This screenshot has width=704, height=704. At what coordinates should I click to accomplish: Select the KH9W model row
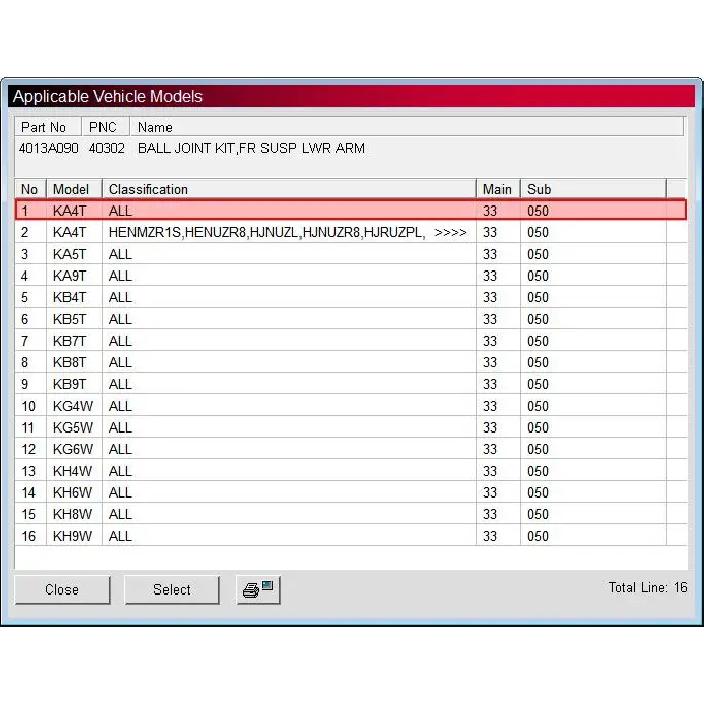pos(351,536)
